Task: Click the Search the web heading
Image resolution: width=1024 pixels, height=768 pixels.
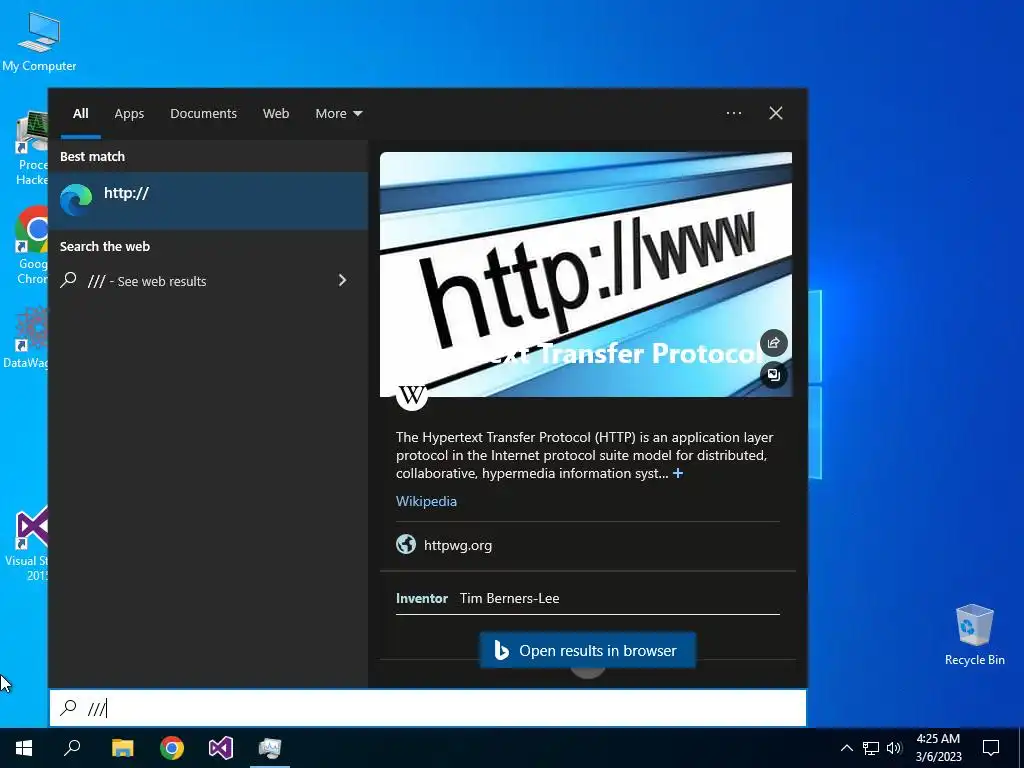Action: pos(104,246)
